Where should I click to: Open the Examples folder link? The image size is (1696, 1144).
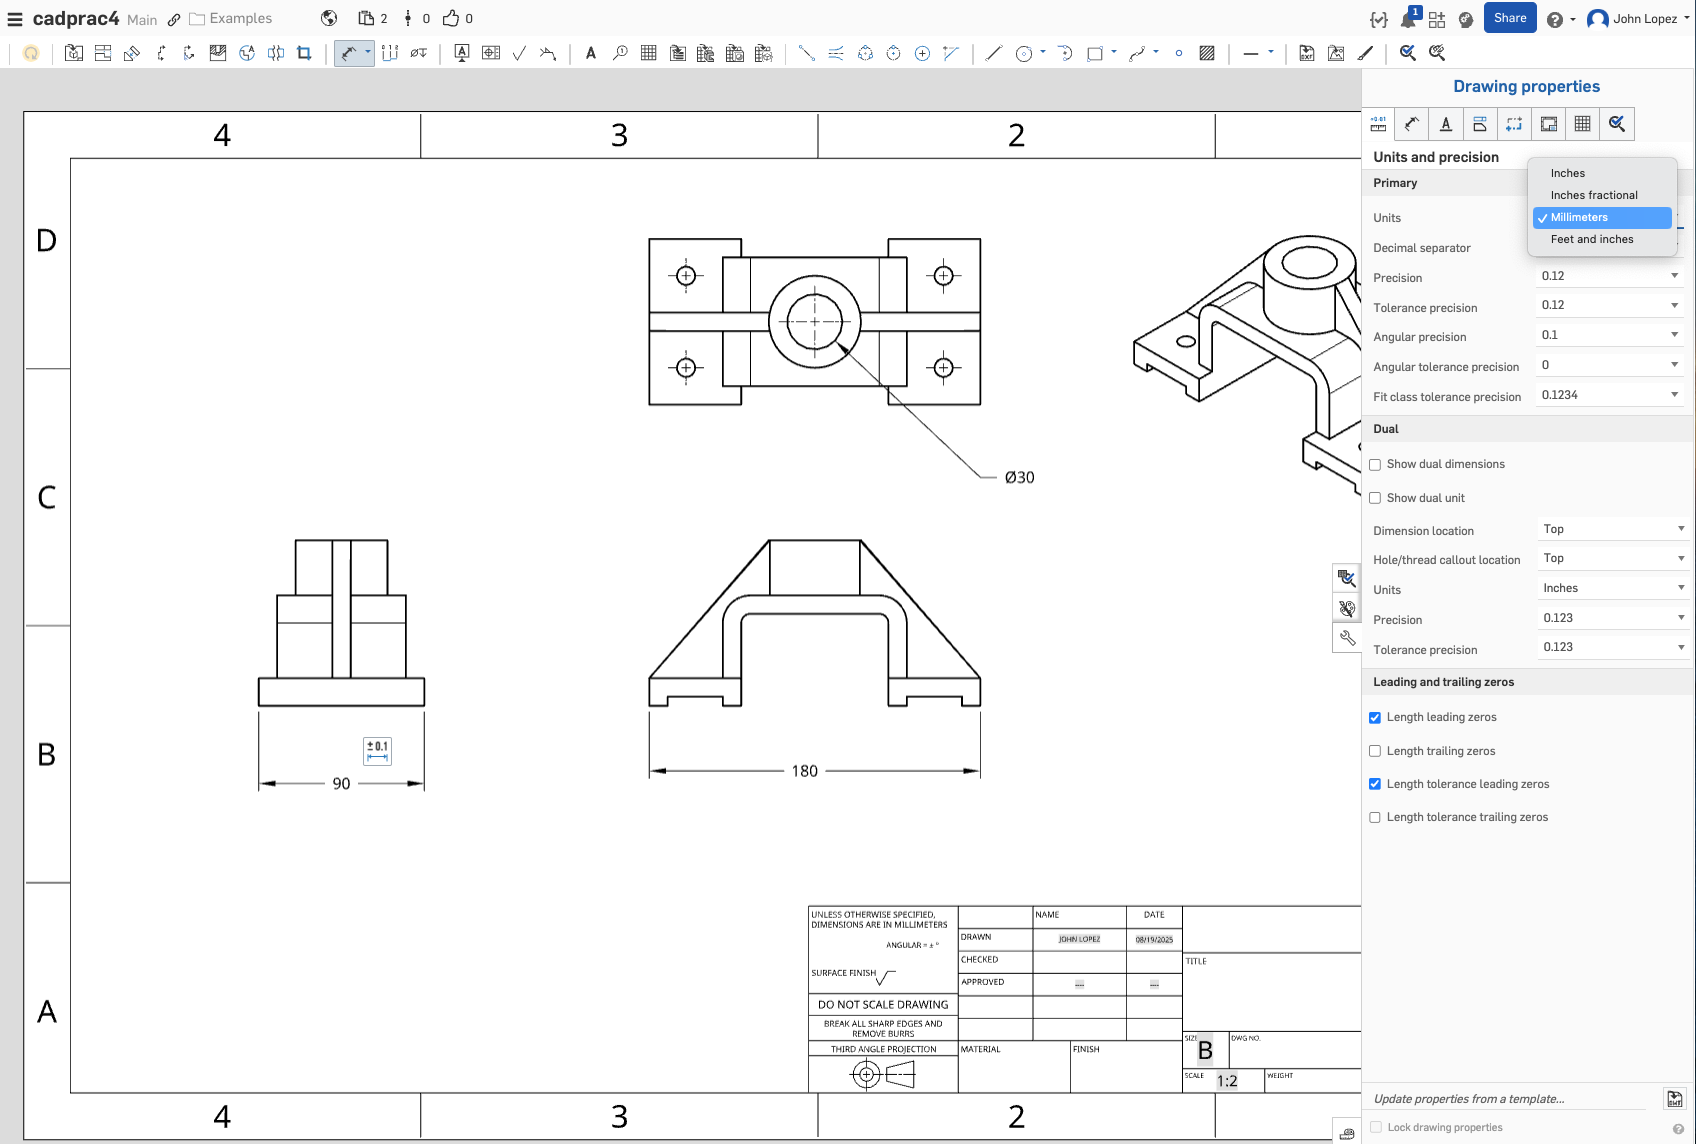click(231, 18)
